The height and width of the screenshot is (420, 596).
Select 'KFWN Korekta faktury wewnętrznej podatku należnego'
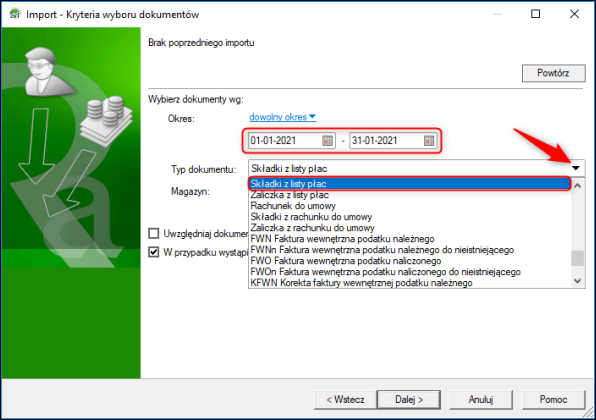409,283
